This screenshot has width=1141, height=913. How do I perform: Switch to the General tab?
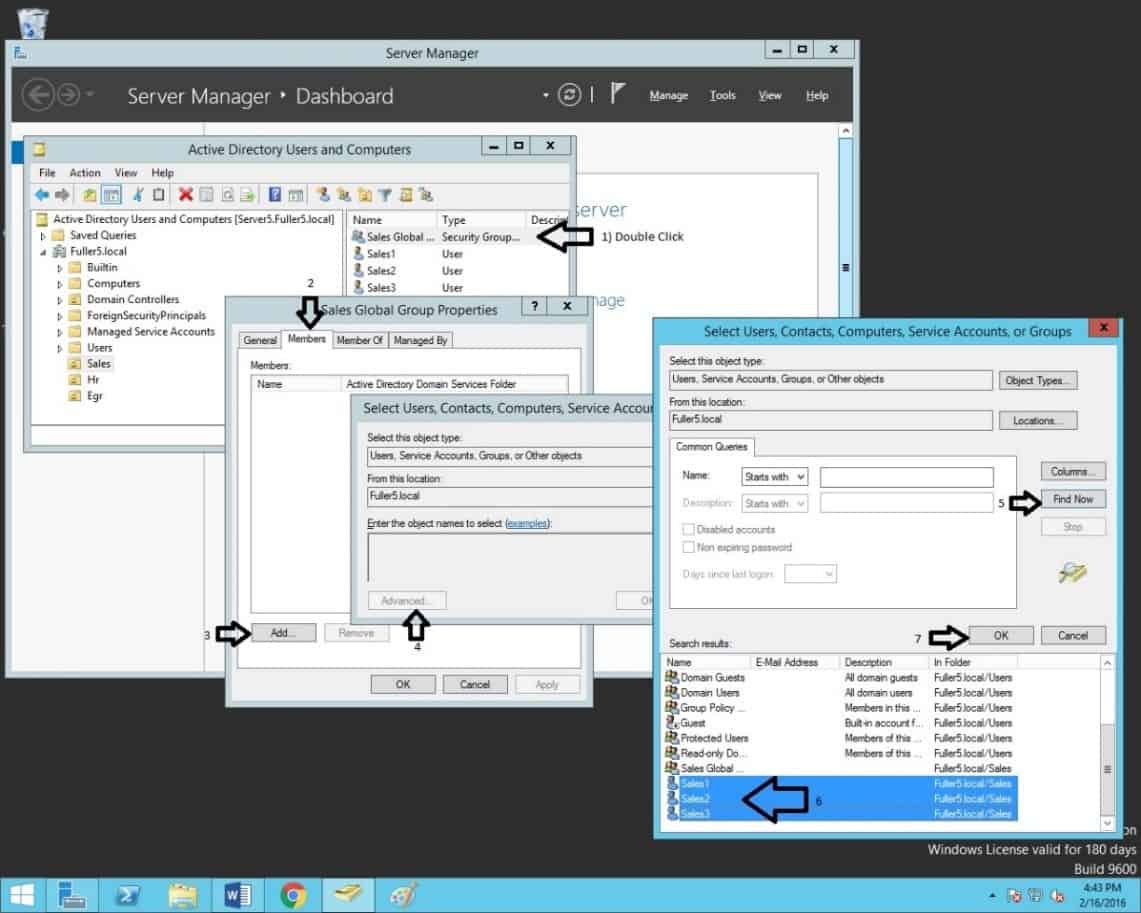pos(260,340)
